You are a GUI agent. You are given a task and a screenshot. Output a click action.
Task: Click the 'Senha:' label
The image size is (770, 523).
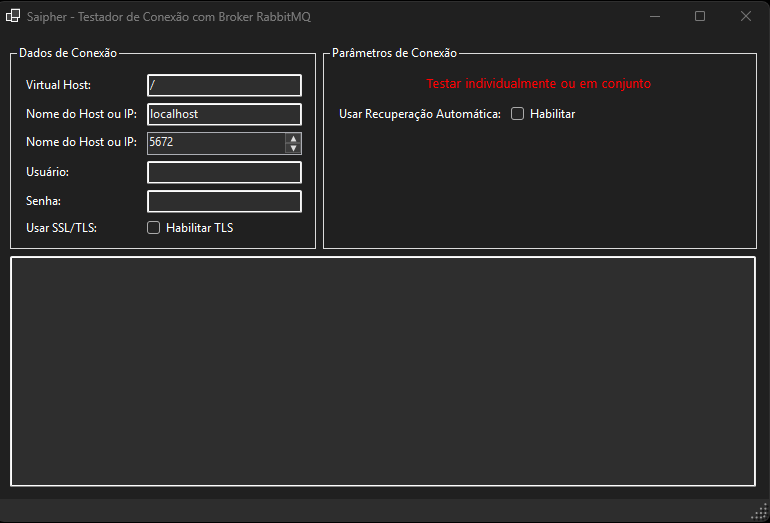point(43,201)
